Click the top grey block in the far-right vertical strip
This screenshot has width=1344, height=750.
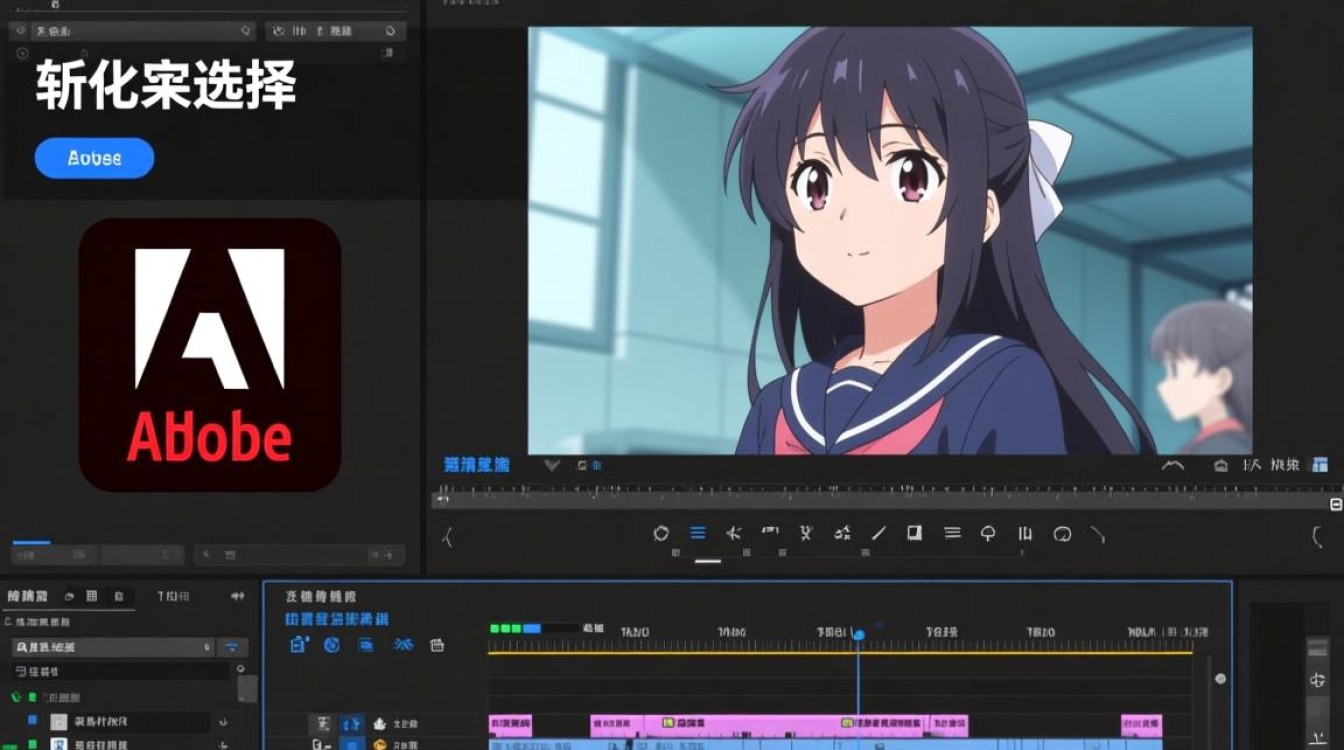pyautogui.click(x=1319, y=649)
